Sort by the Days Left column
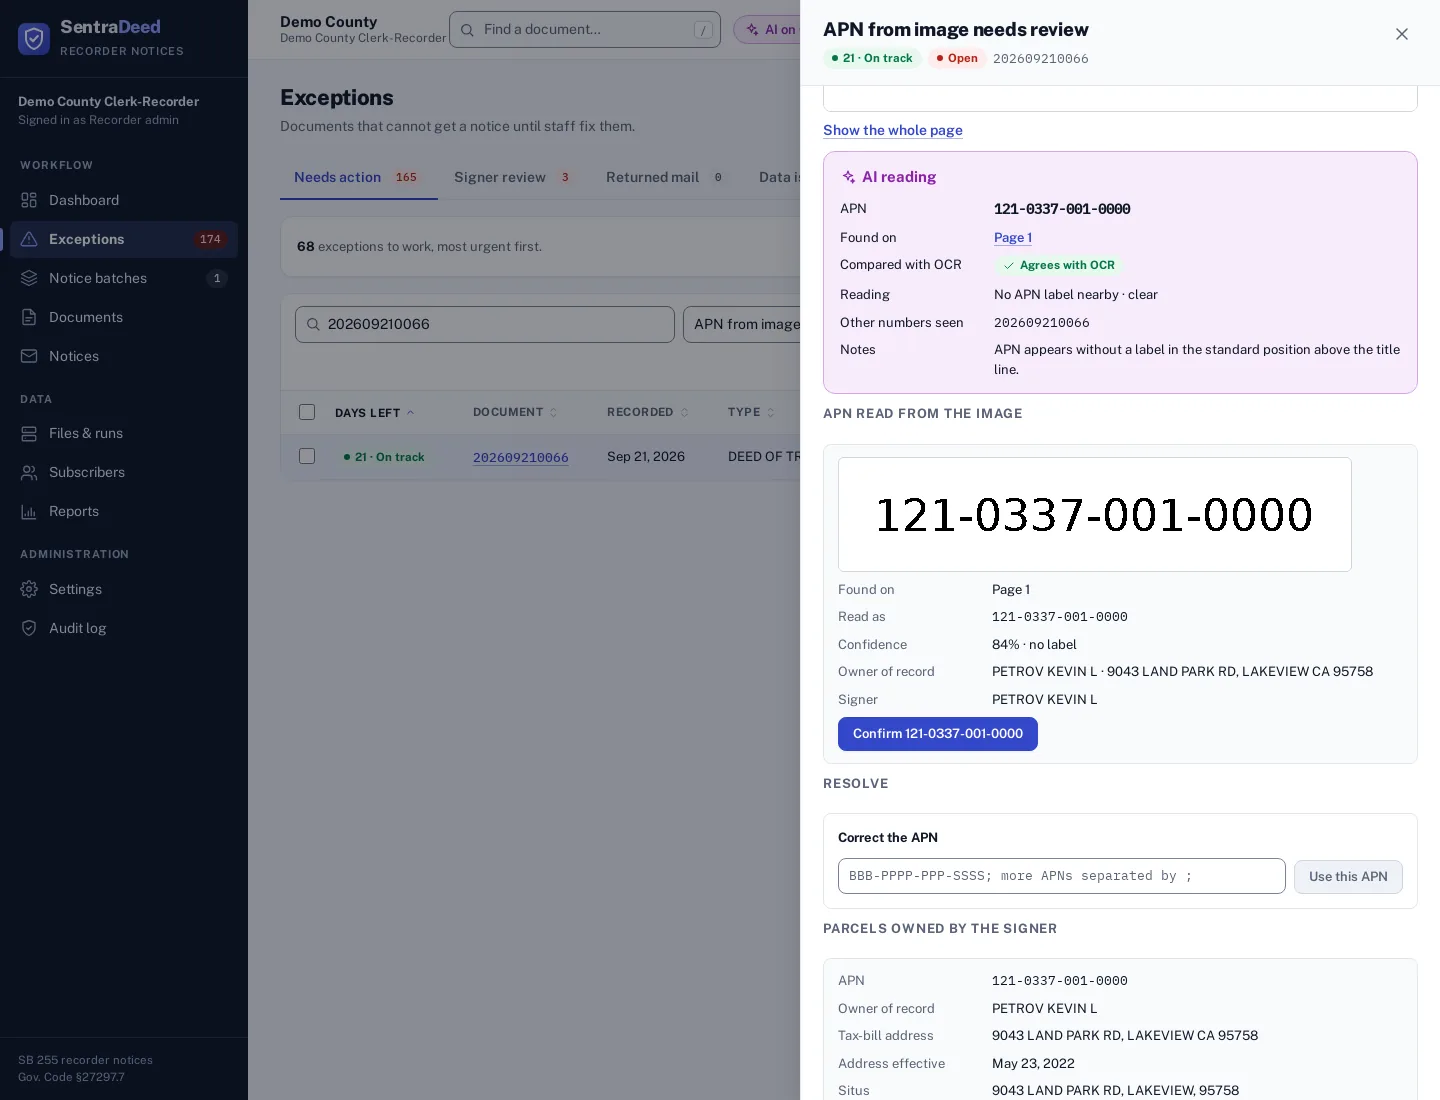Screen dimensions: 1440x1100 click(x=374, y=412)
